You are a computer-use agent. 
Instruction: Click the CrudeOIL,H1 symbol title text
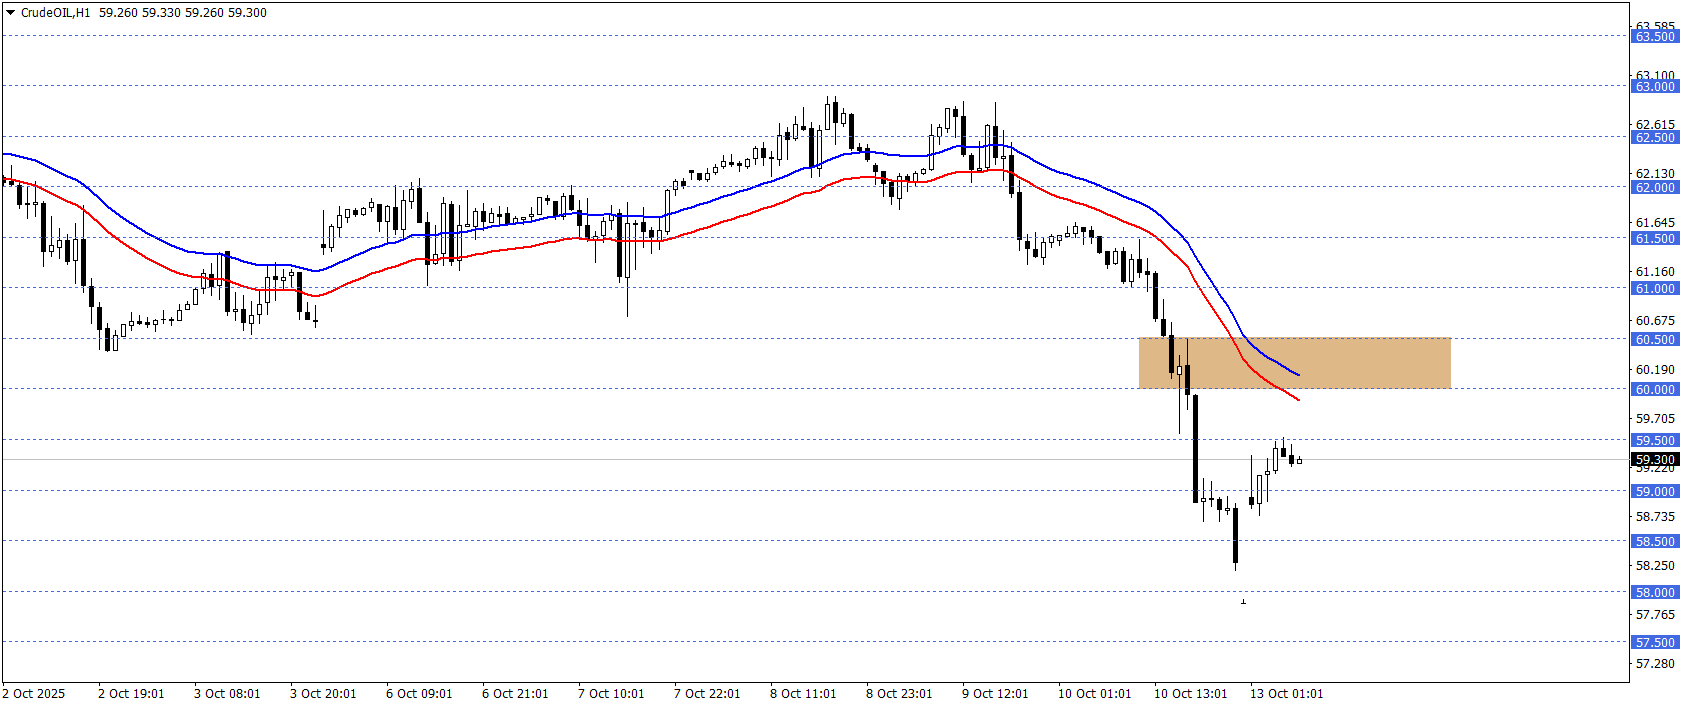(x=55, y=13)
